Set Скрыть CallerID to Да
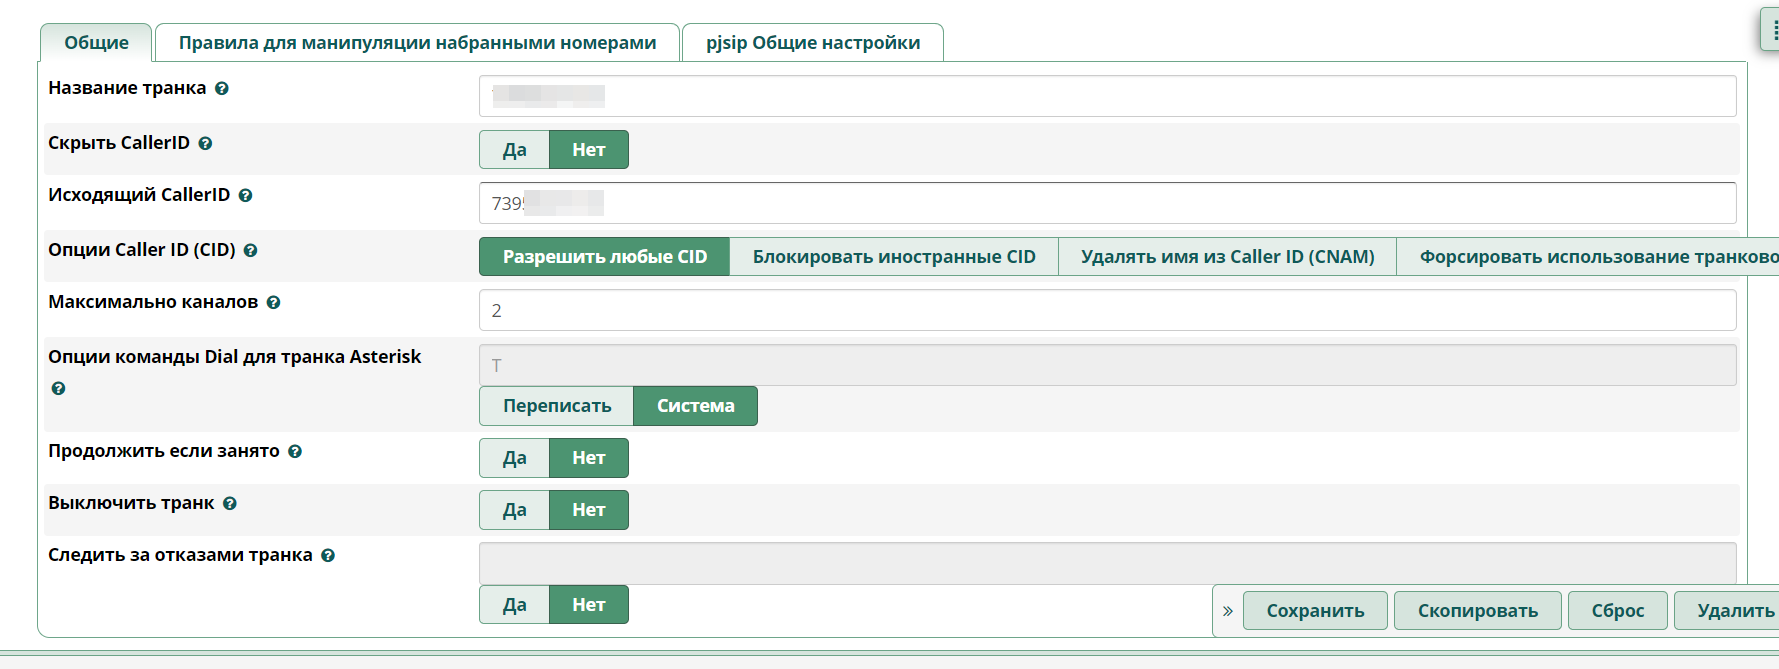This screenshot has height=669, width=1779. click(514, 150)
